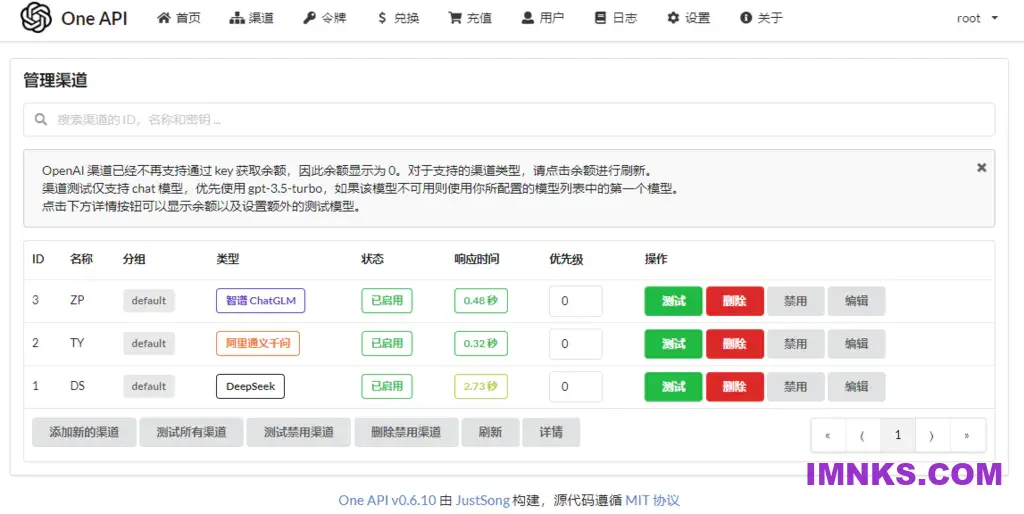Open the 设置 settings menu item
Screen dimensions: 1024x514
(x=688, y=18)
